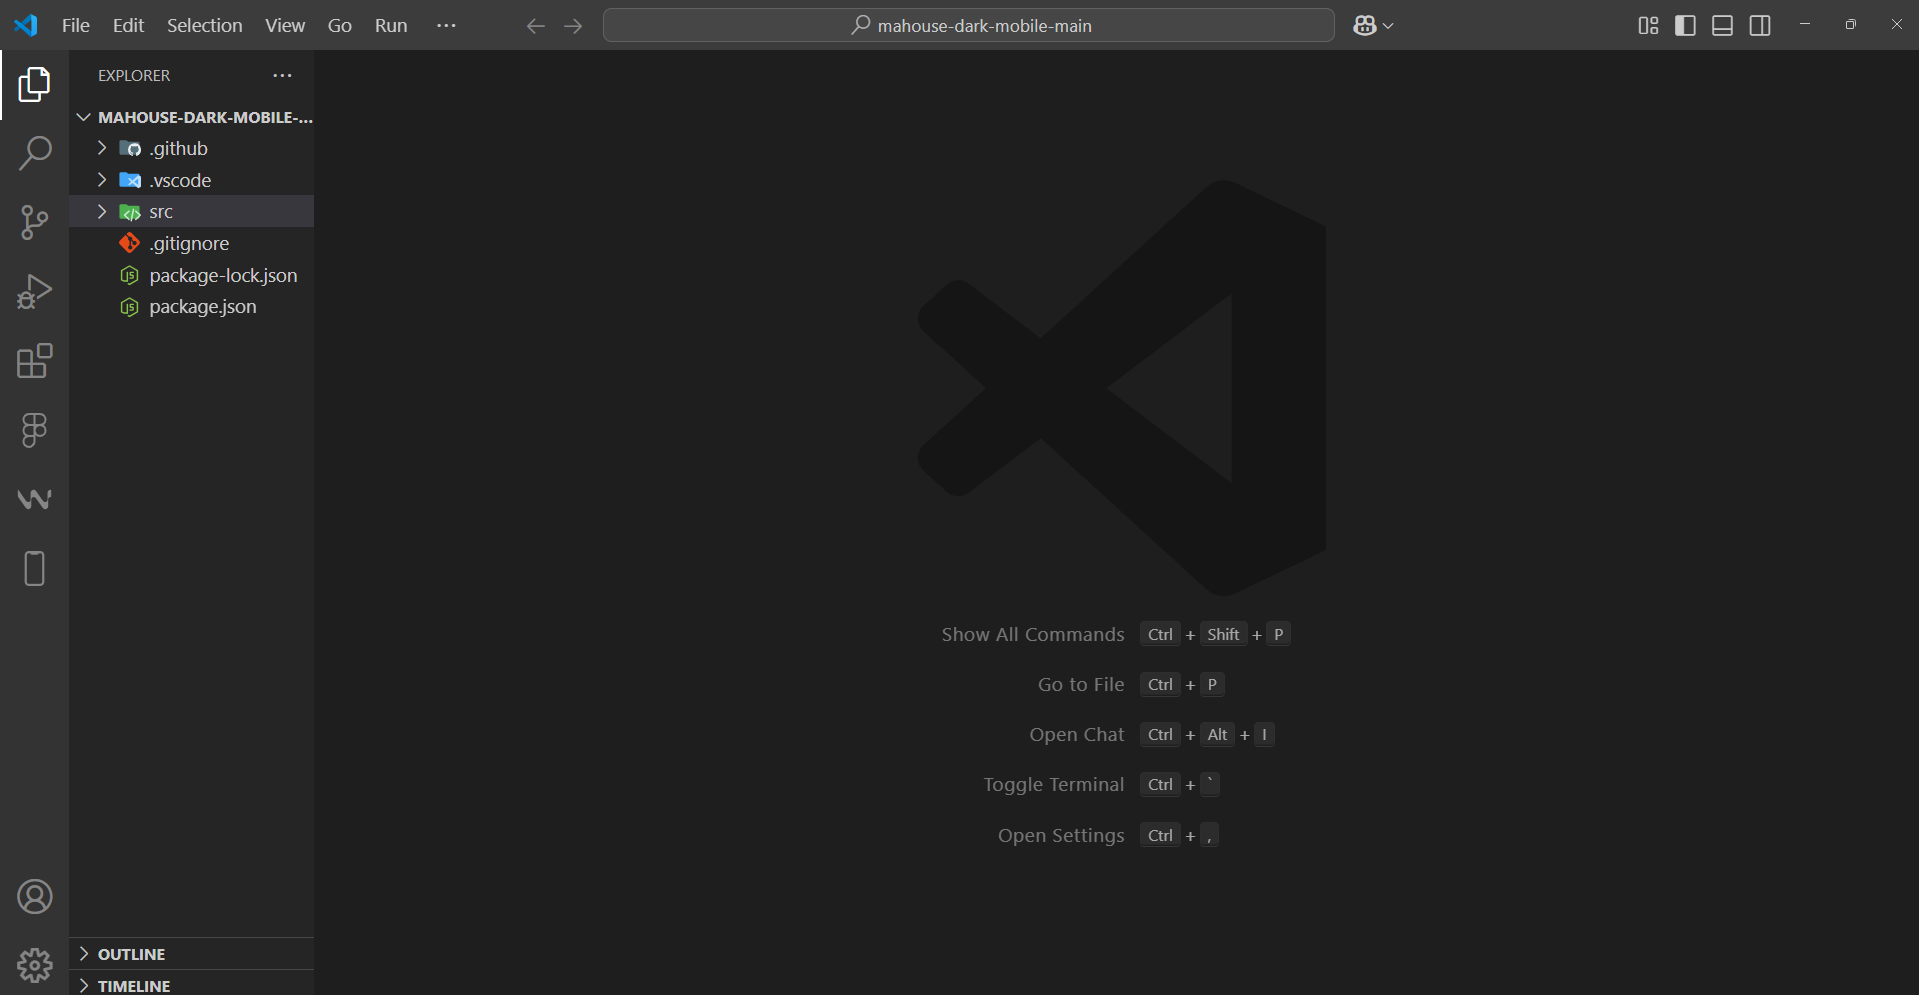
Task: Click the VS Code logo in title bar
Action: tap(26, 25)
